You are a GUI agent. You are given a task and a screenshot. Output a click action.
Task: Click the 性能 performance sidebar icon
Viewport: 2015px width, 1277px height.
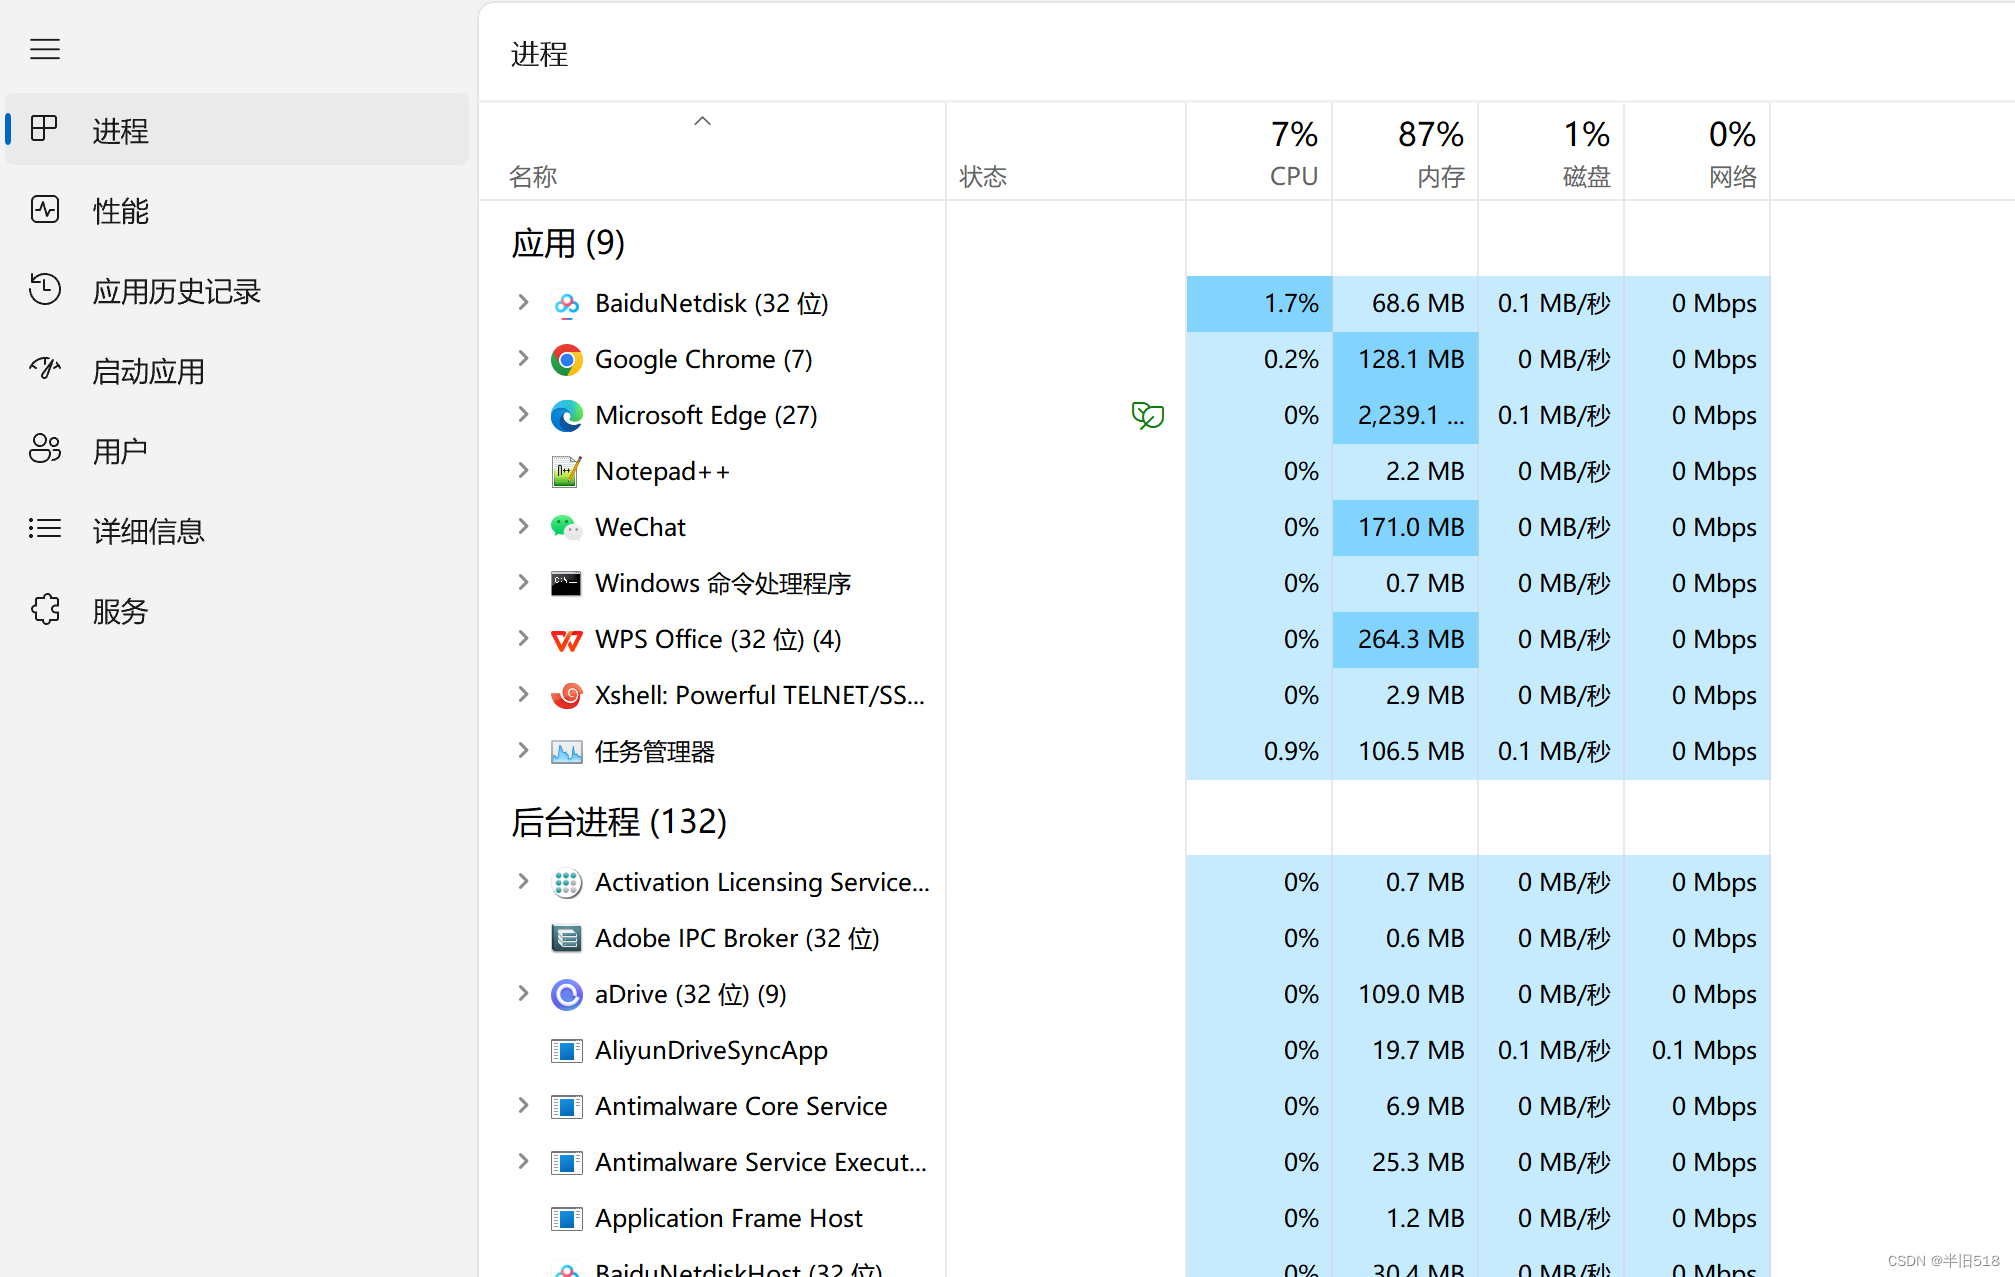pos(45,210)
